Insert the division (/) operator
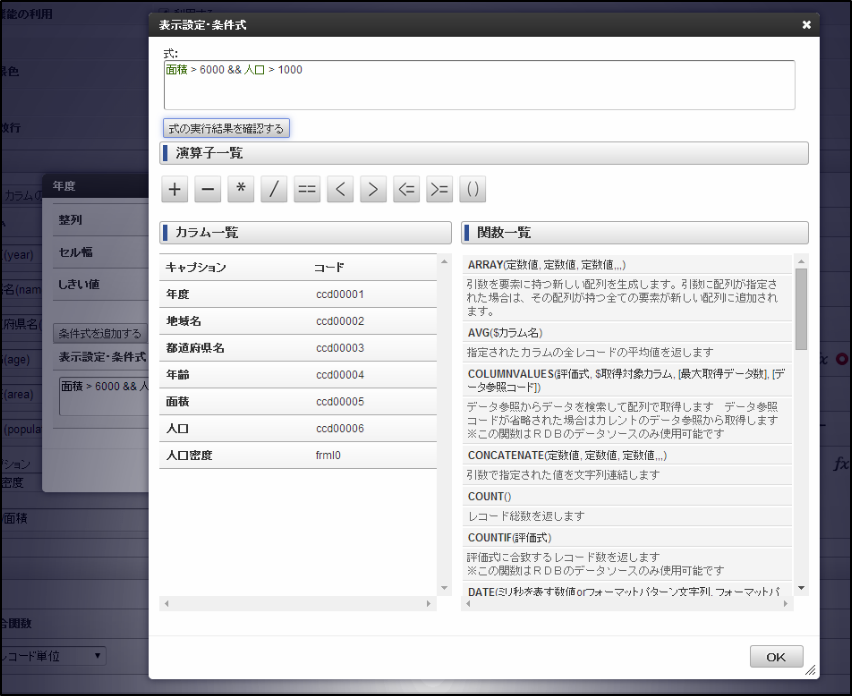The height and width of the screenshot is (696, 852). [273, 189]
